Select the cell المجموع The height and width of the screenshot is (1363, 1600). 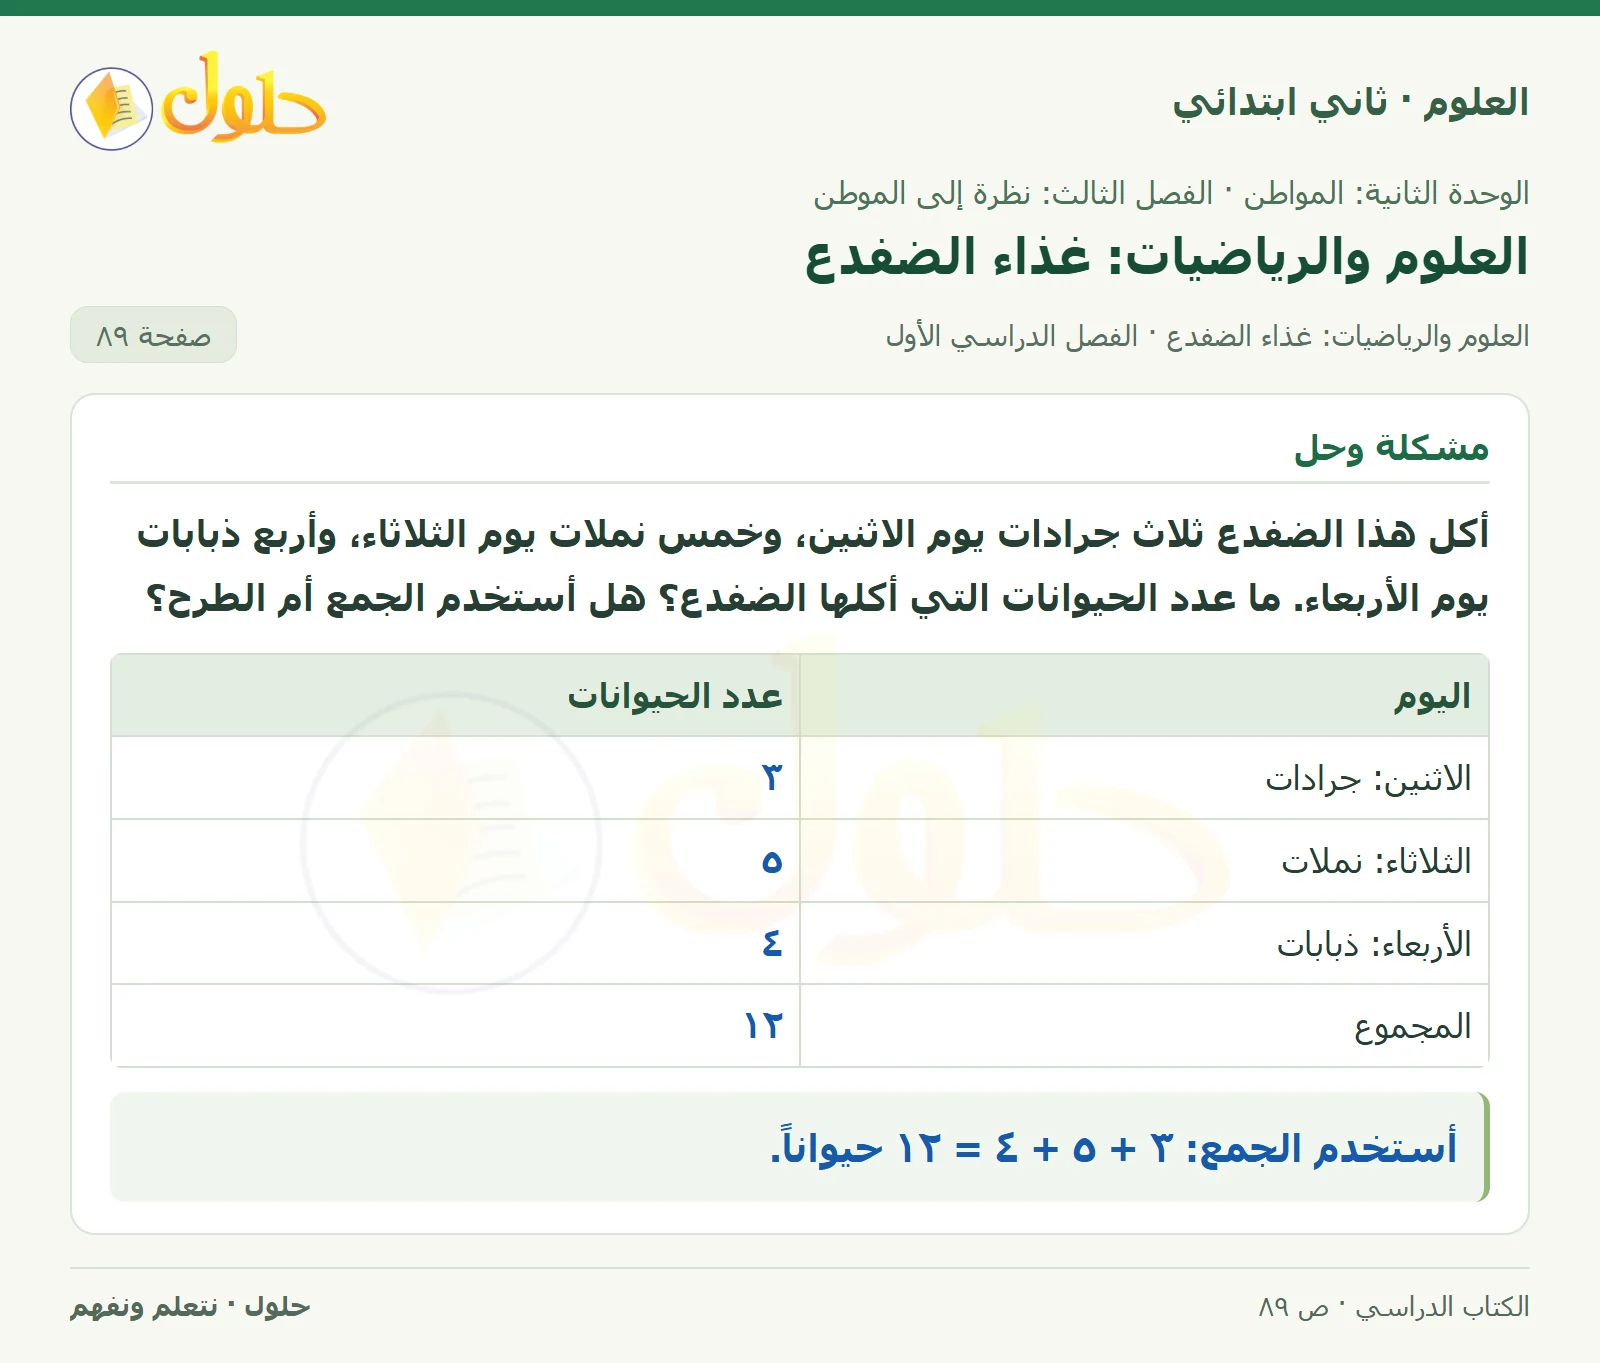(1145, 1026)
